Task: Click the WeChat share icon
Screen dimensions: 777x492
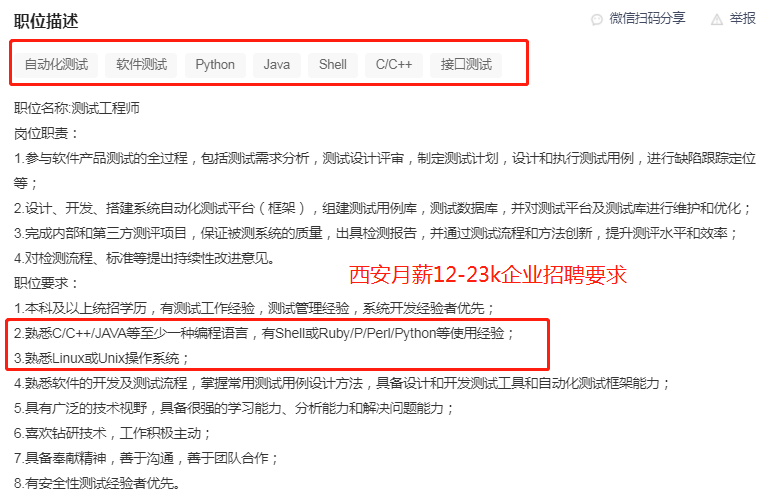Action: click(x=597, y=20)
